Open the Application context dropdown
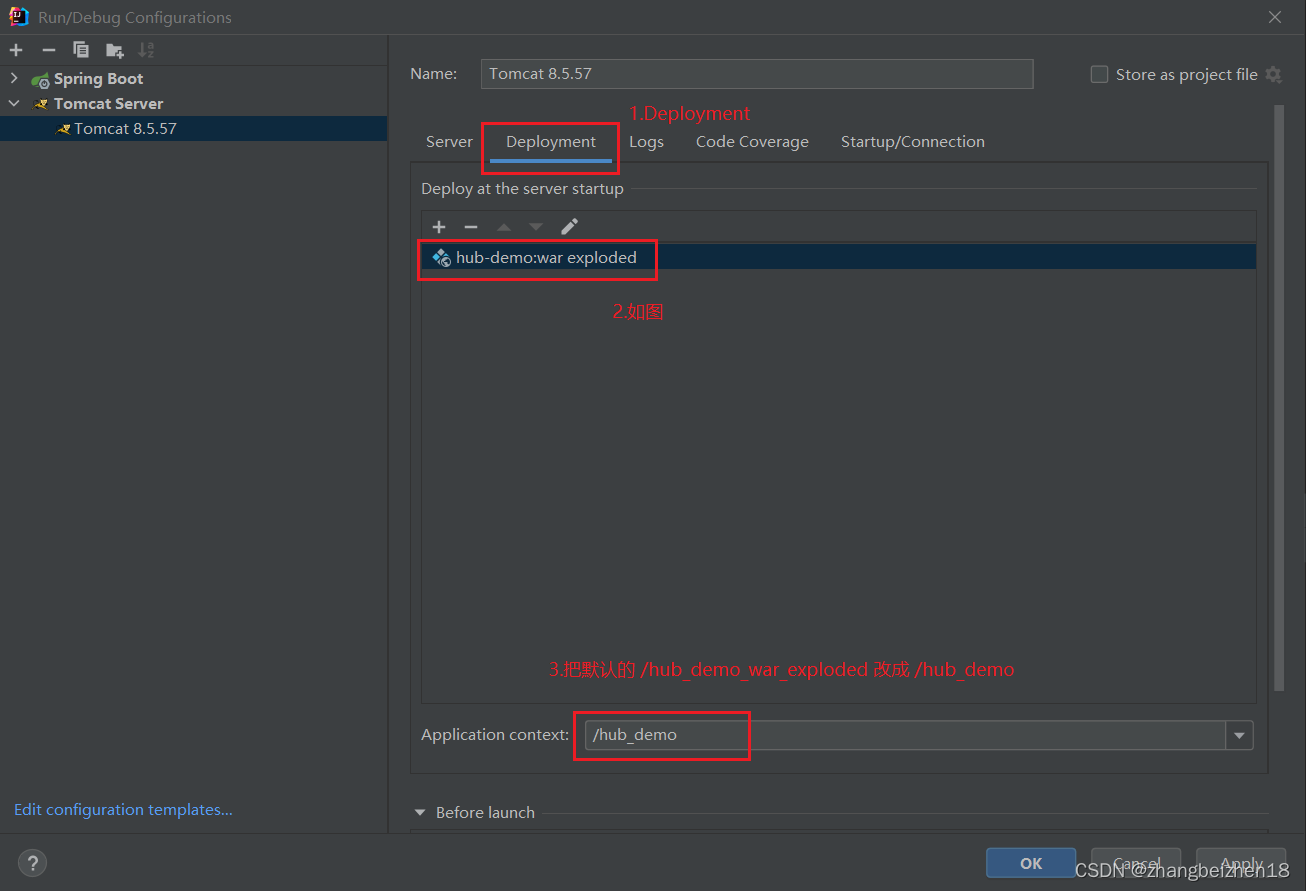 (x=1239, y=735)
